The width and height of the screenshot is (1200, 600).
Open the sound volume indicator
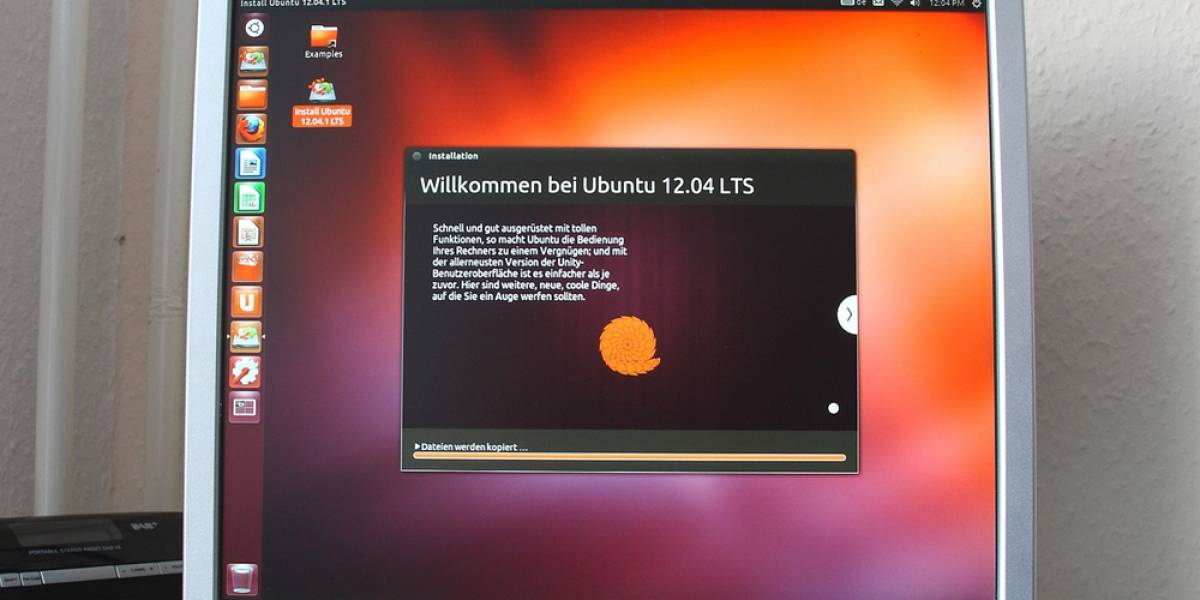point(915,4)
